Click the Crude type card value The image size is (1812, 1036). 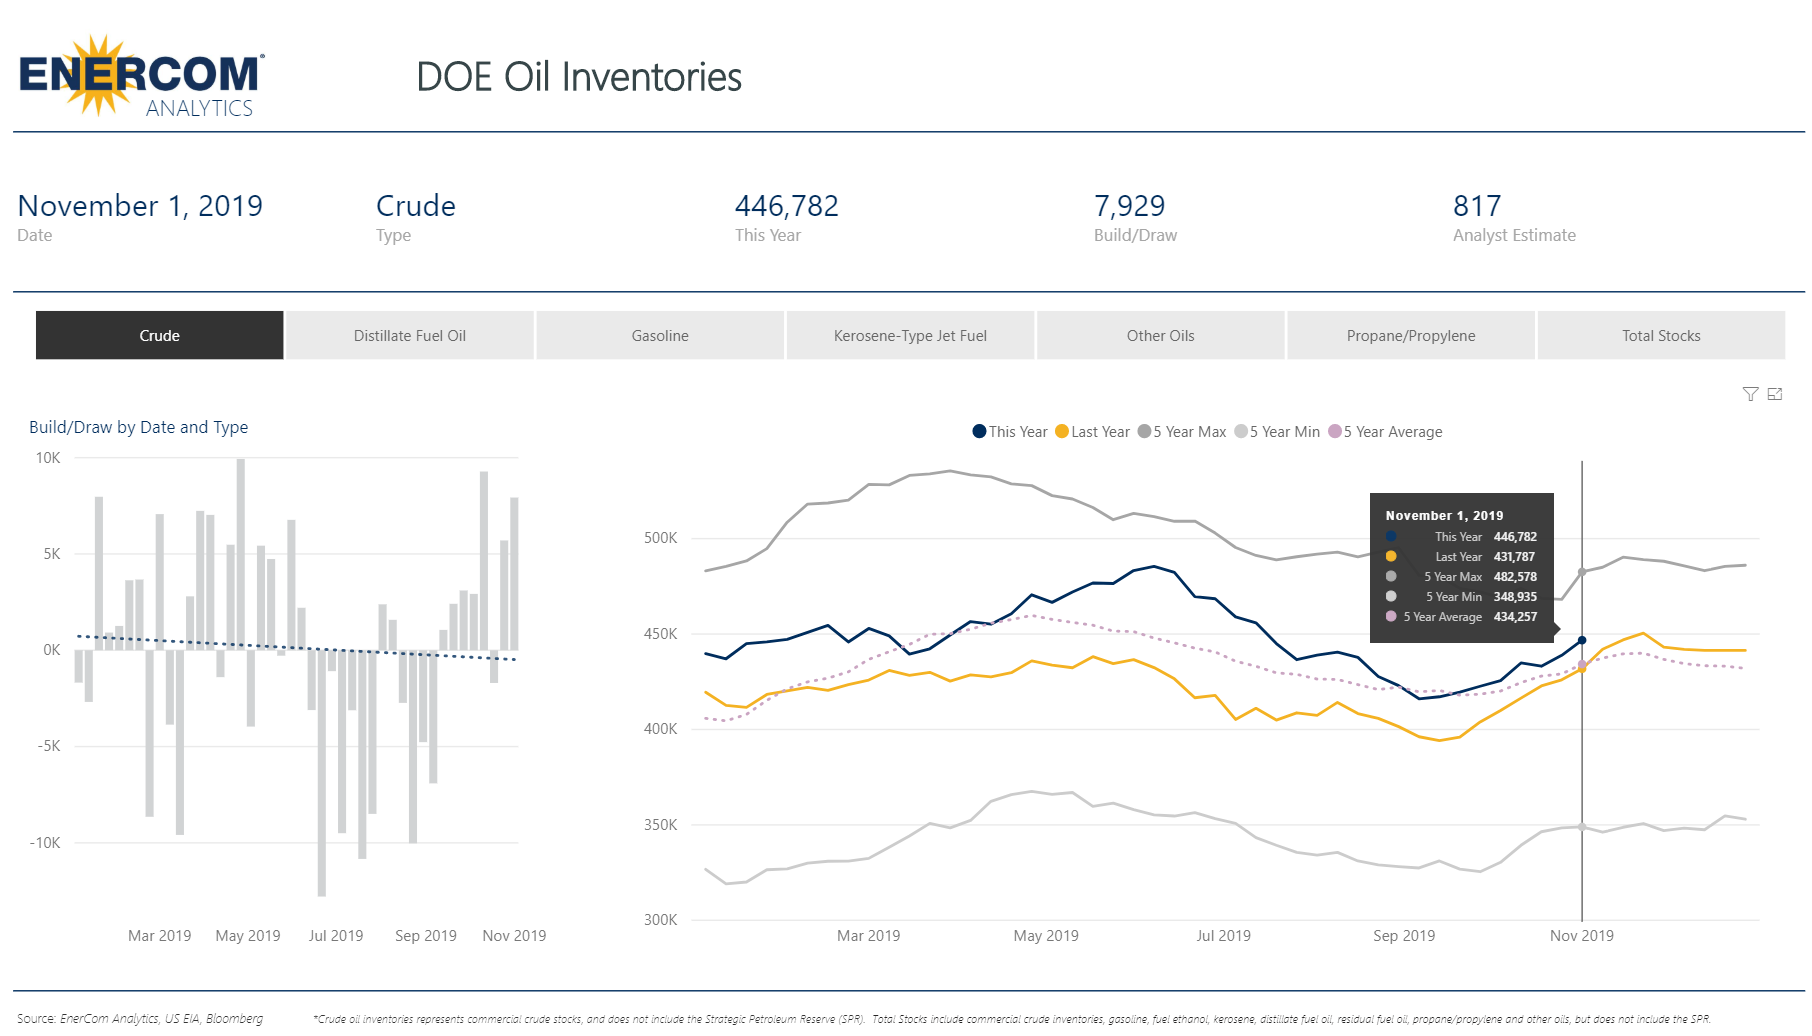(416, 206)
